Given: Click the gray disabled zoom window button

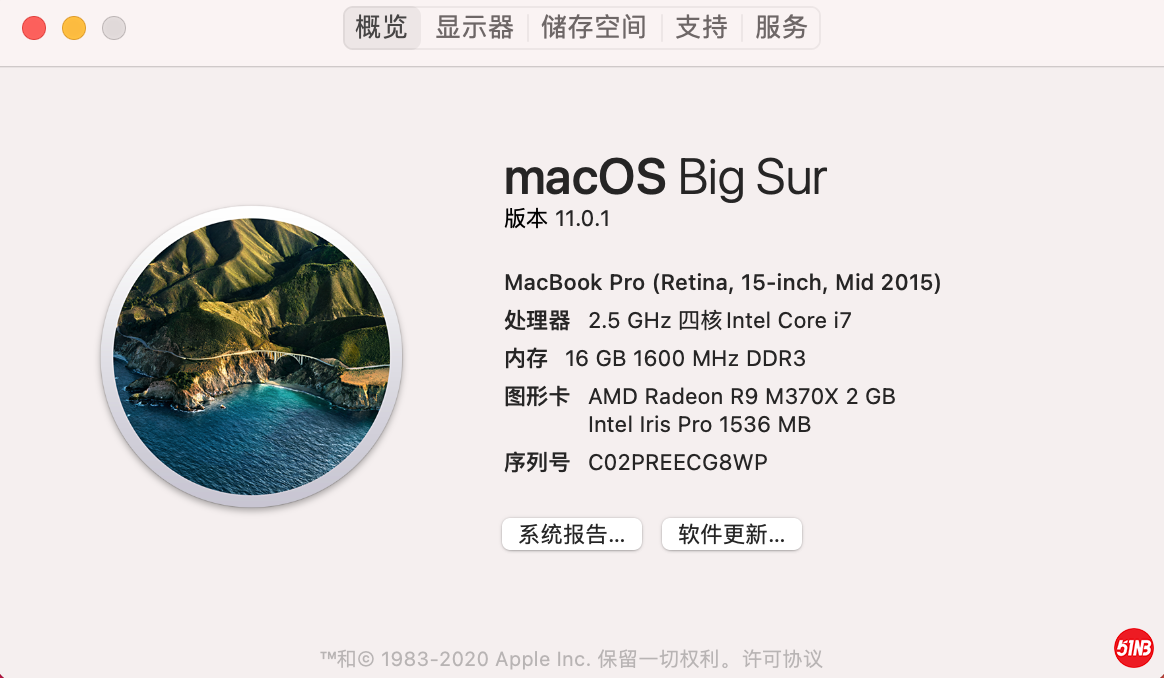Looking at the screenshot, I should tap(114, 28).
